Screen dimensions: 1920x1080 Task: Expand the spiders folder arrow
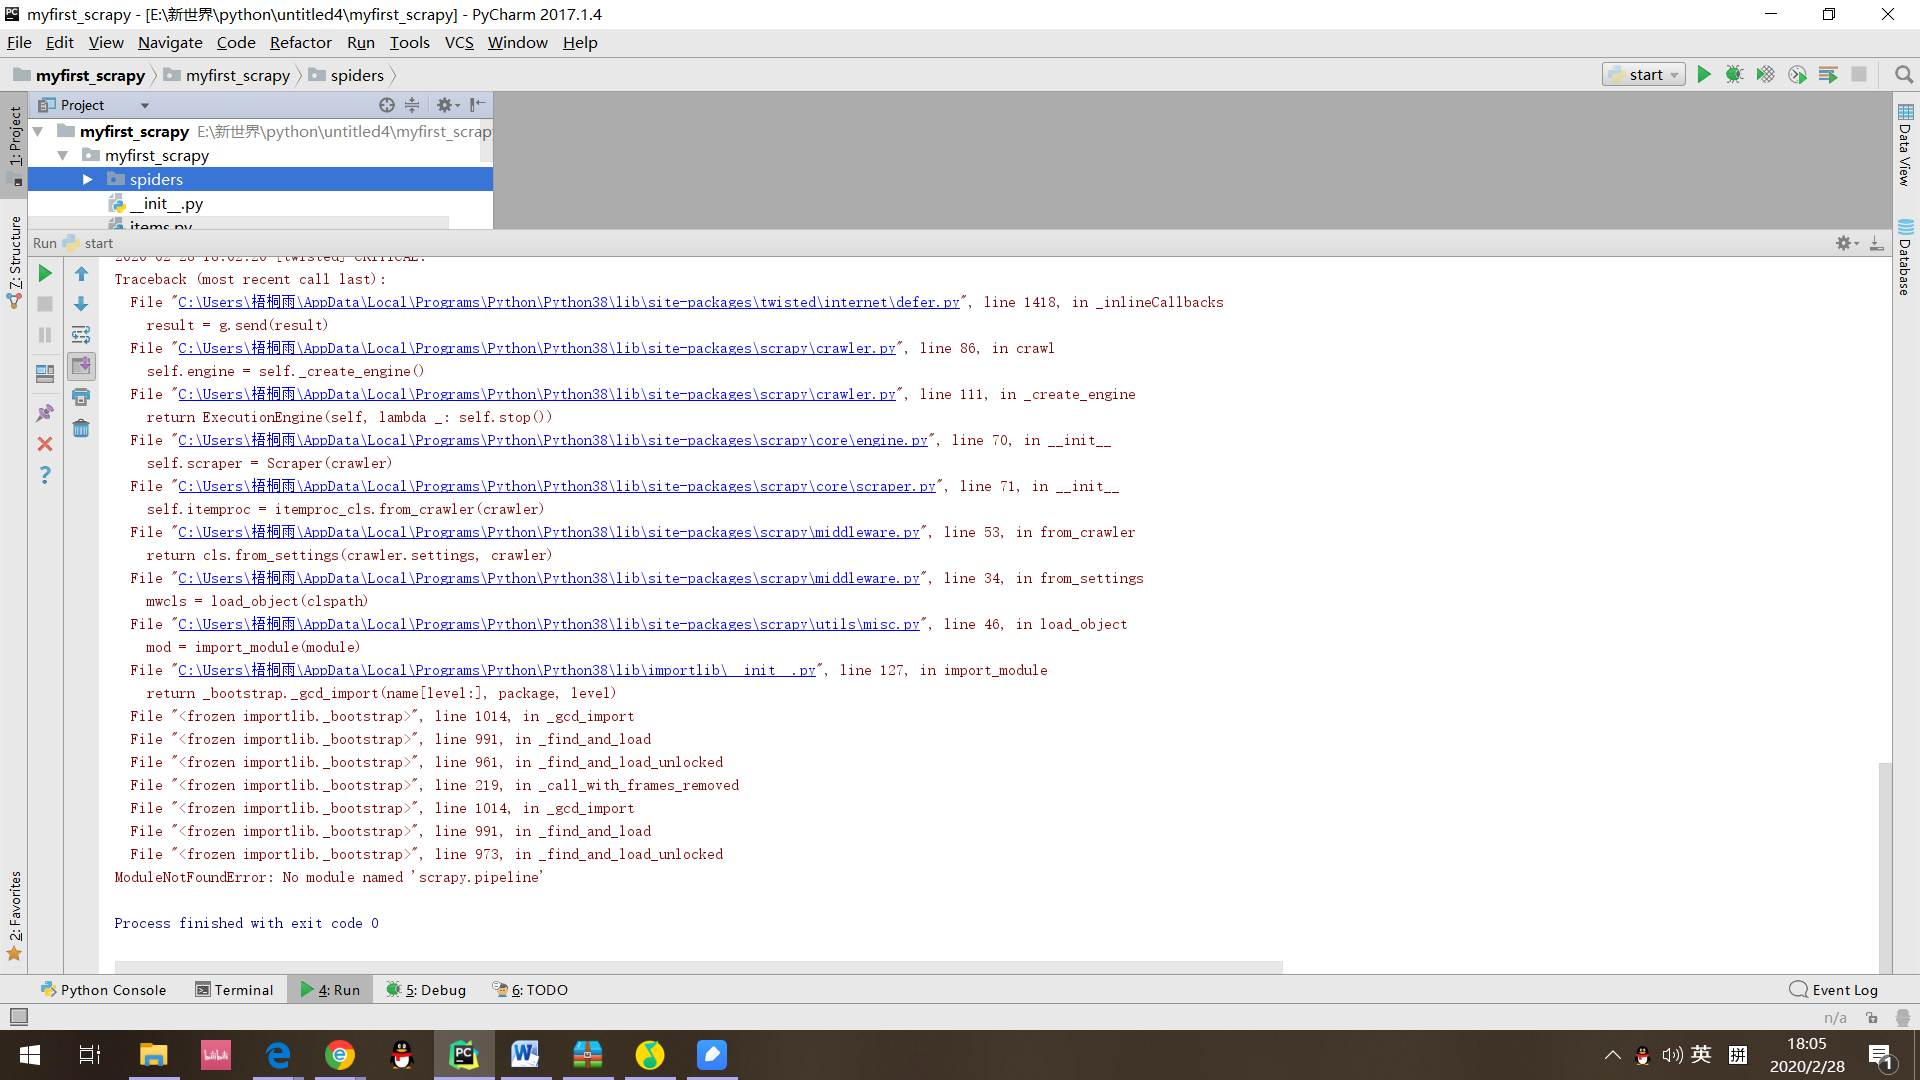[87, 179]
